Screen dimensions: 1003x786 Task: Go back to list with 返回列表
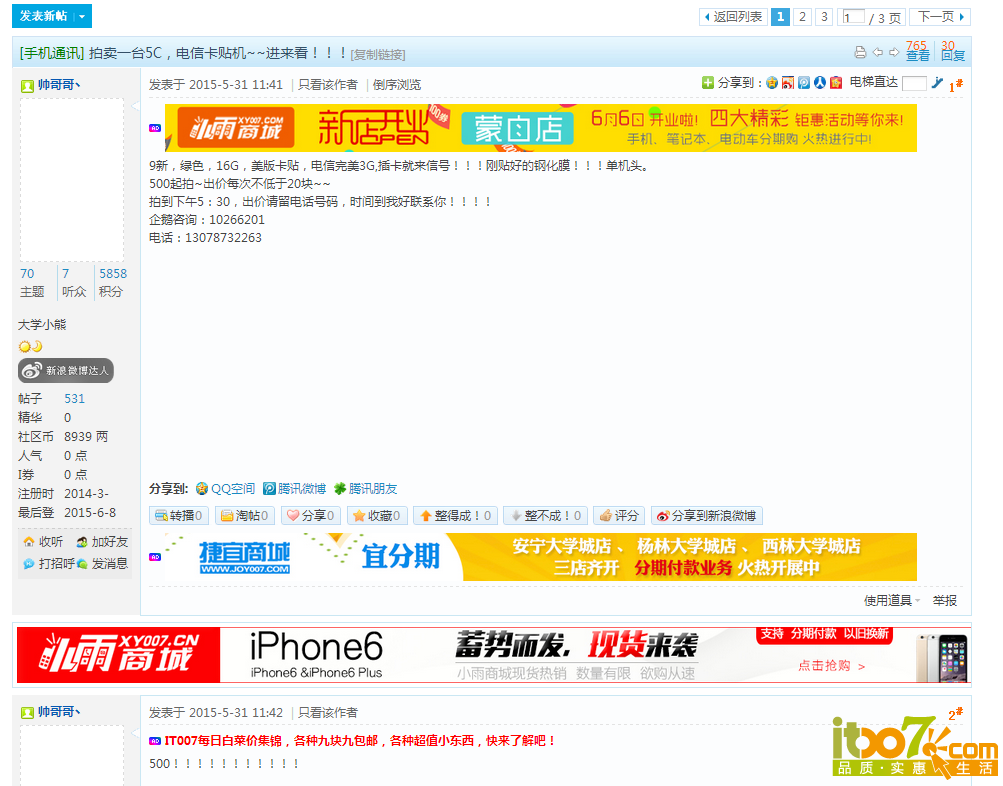[x=734, y=17]
